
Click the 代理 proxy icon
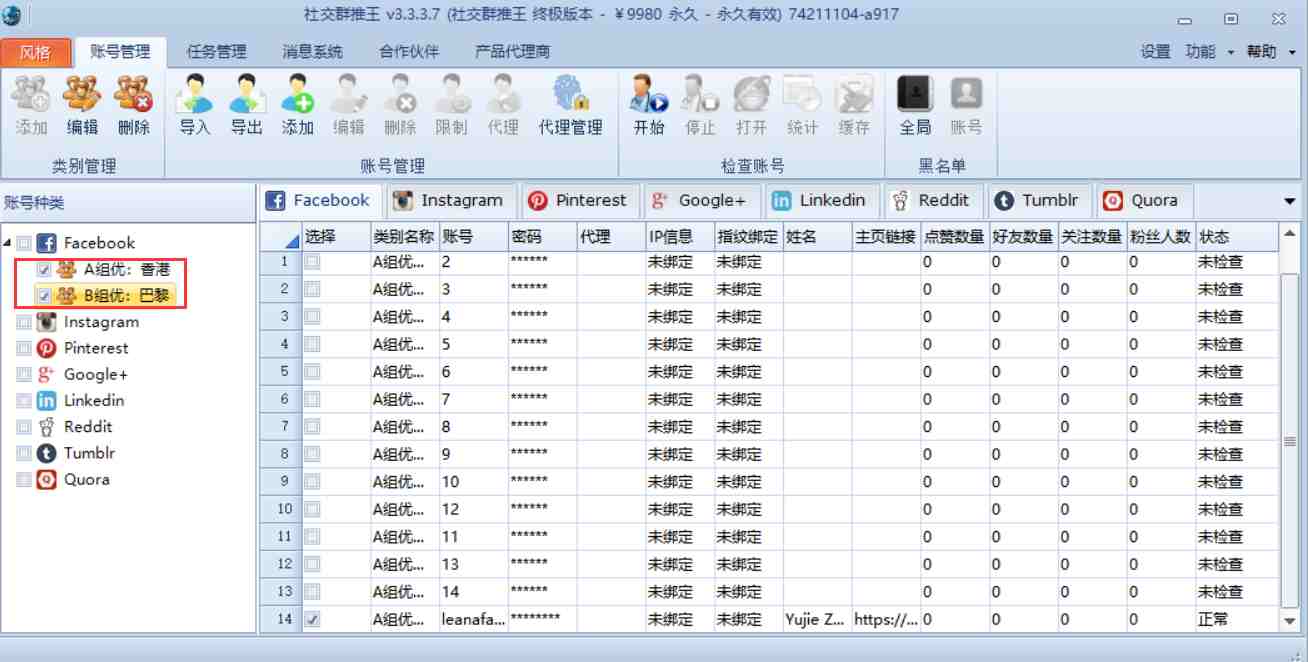point(503,95)
